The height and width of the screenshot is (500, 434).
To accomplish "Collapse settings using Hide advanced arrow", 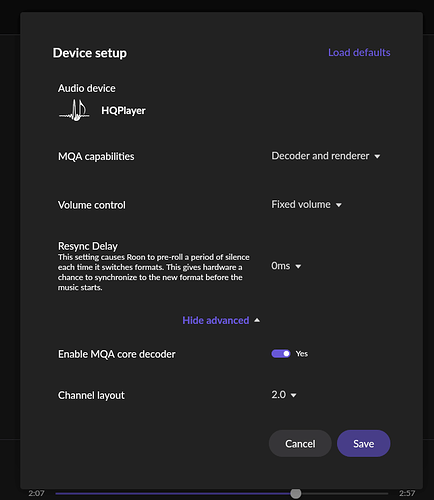I will (257, 320).
